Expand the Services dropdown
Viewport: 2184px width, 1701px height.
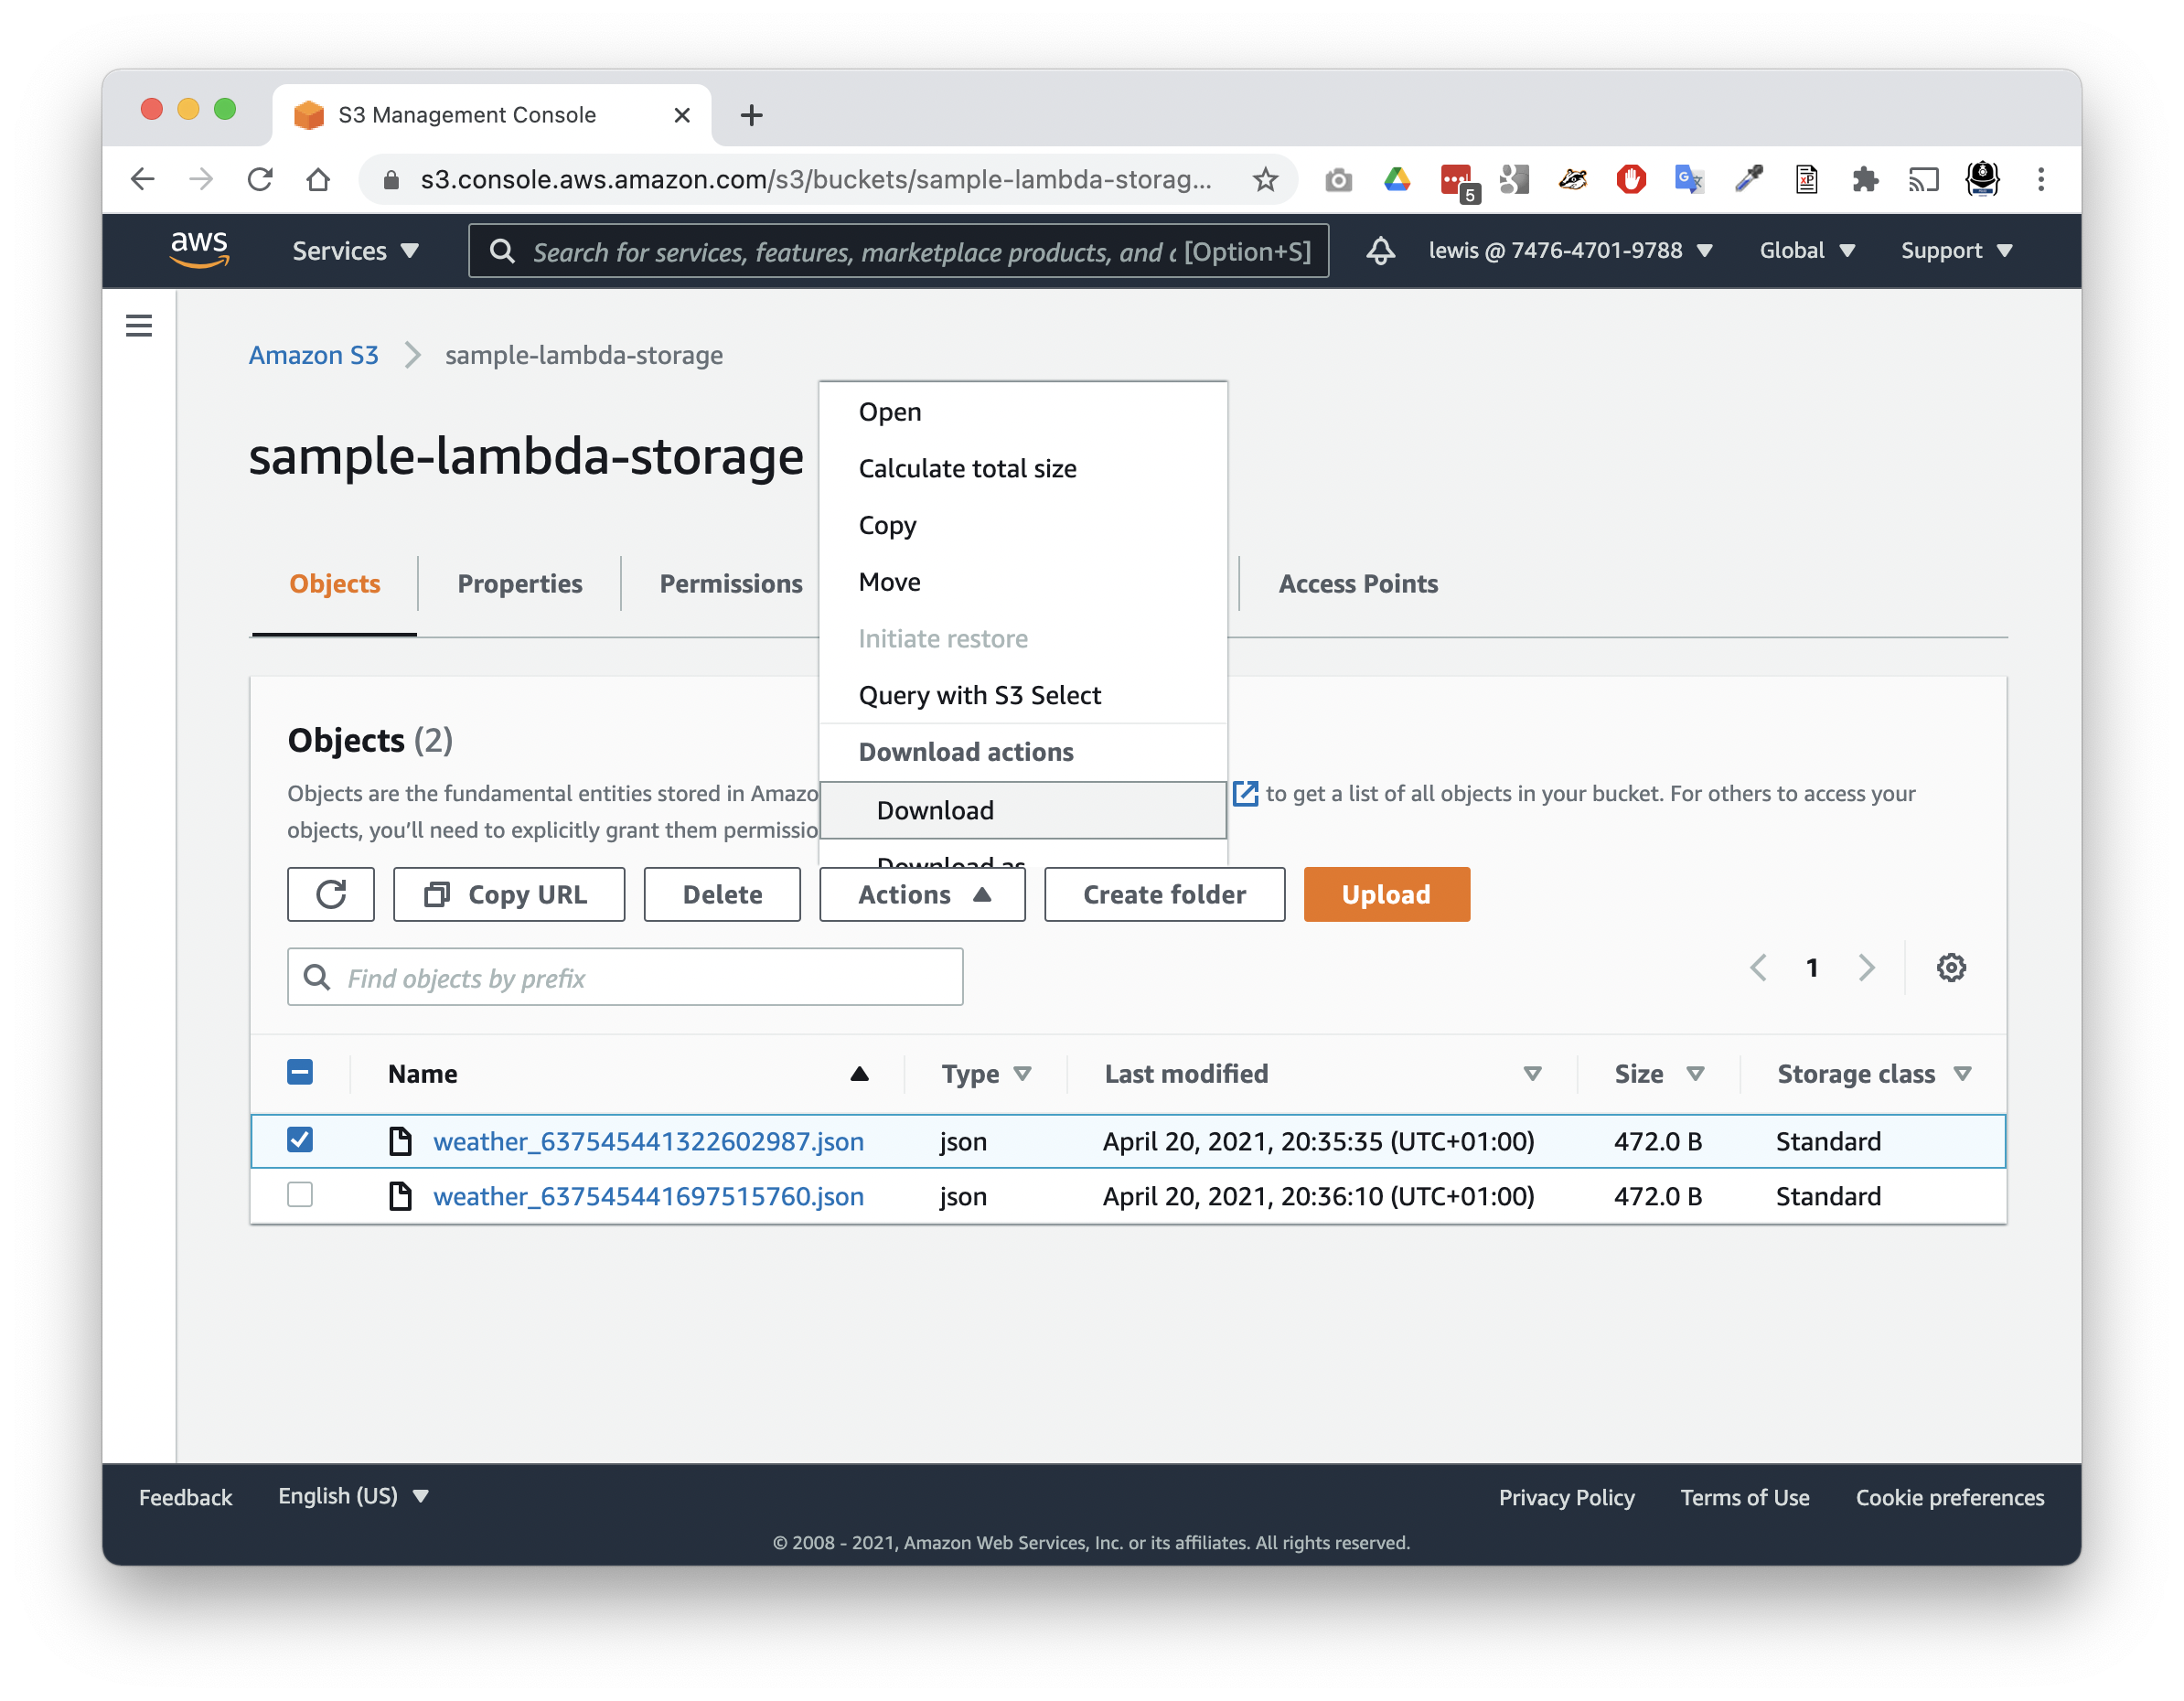355,251
